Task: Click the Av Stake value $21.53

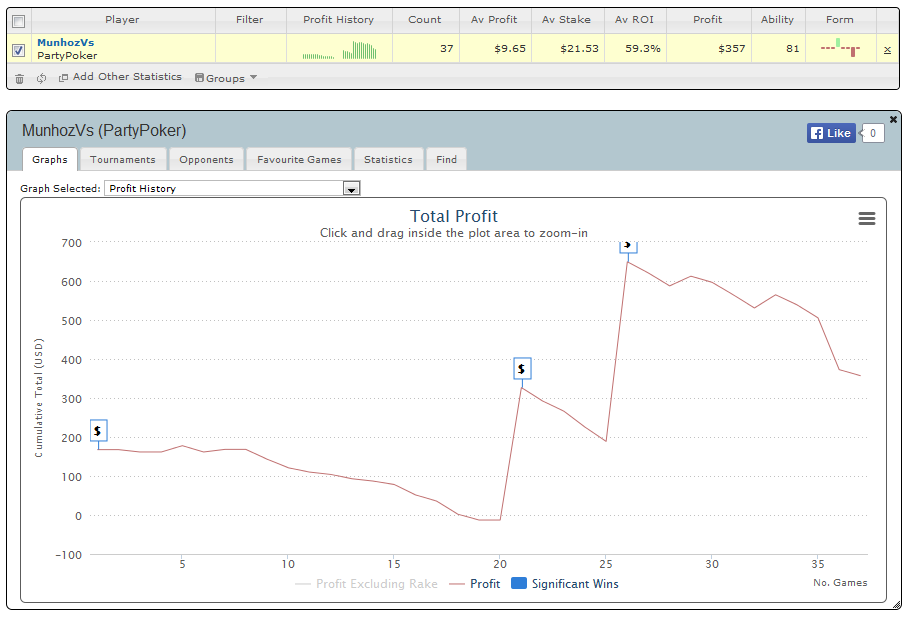Action: pos(579,49)
